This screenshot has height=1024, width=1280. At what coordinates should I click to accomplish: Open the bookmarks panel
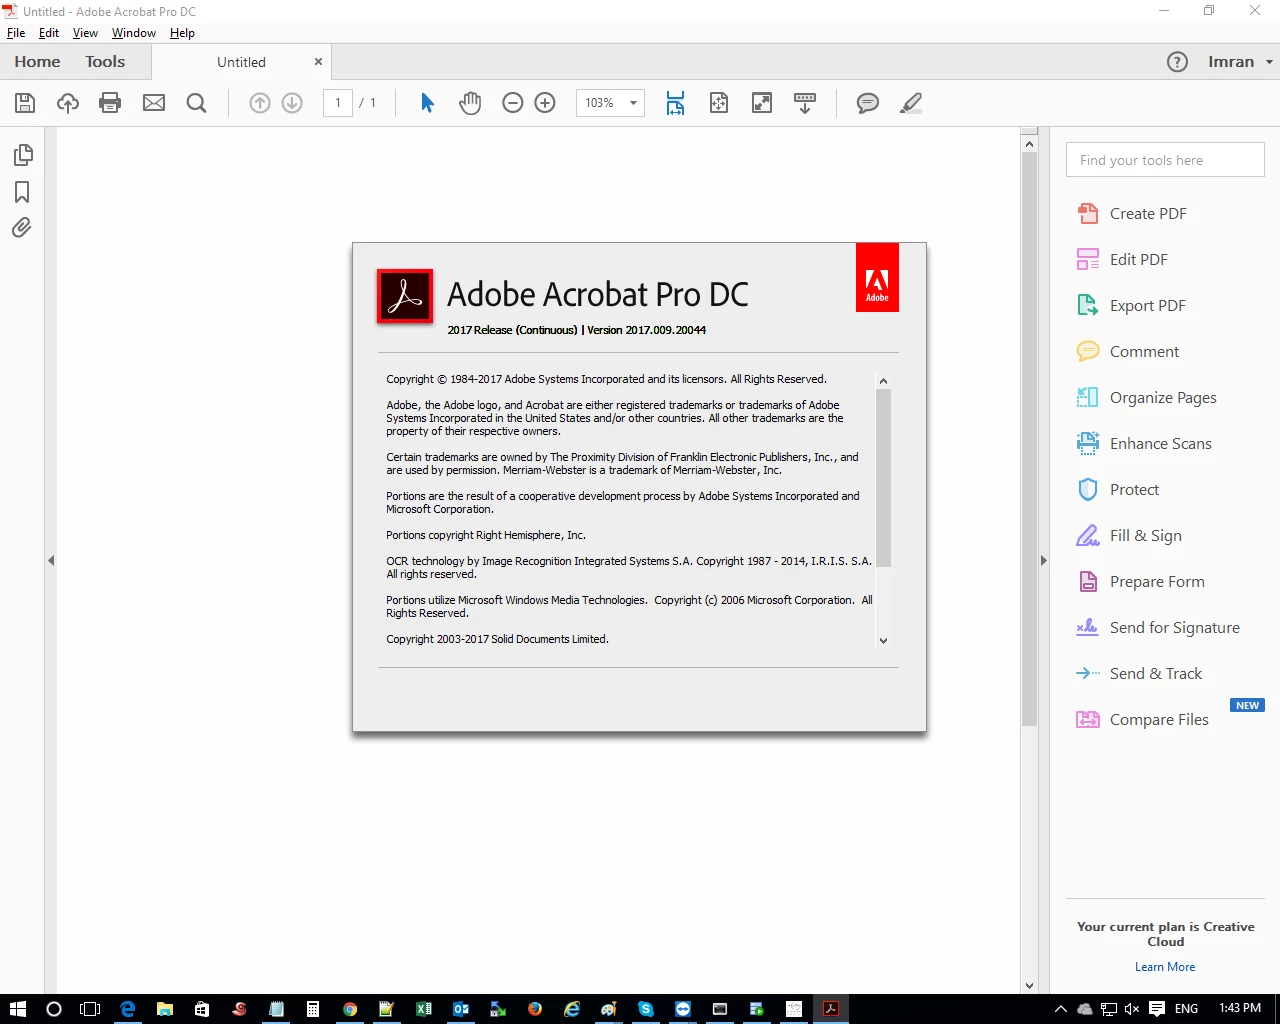tap(22, 192)
